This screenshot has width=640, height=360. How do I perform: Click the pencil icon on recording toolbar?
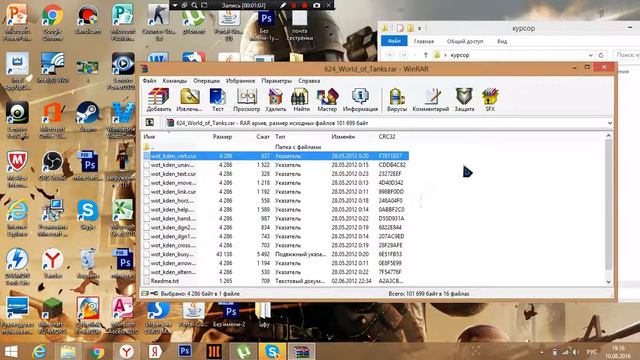pos(283,5)
